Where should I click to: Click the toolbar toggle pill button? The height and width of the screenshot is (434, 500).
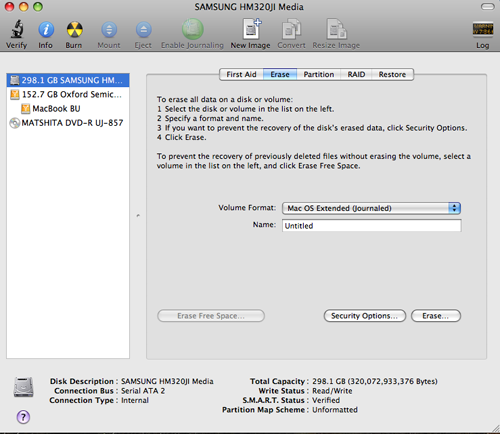488,7
